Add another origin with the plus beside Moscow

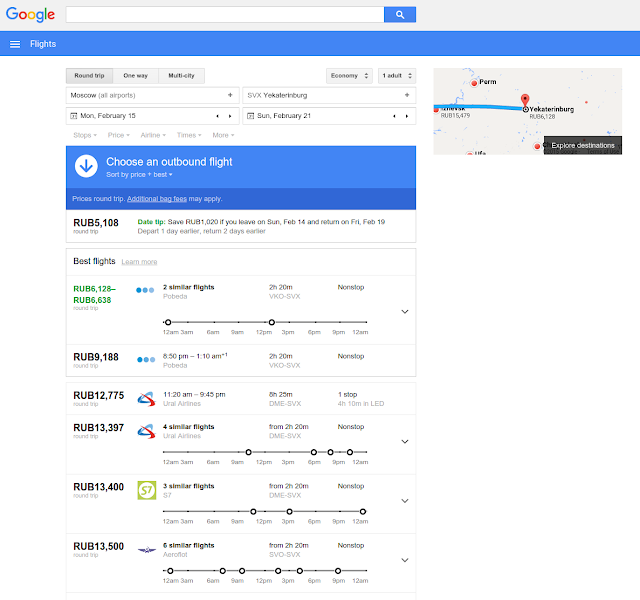pyautogui.click(x=230, y=95)
